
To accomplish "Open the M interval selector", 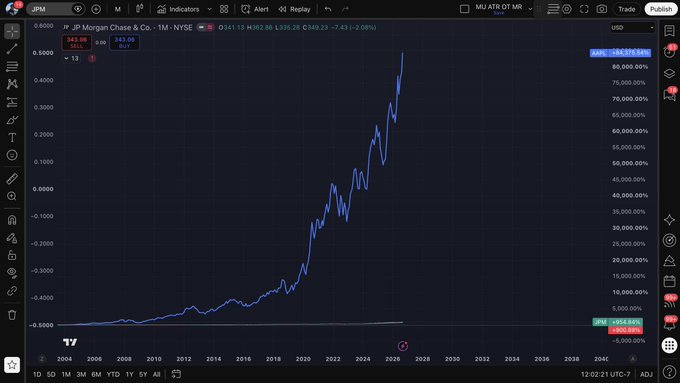I will coord(118,9).
